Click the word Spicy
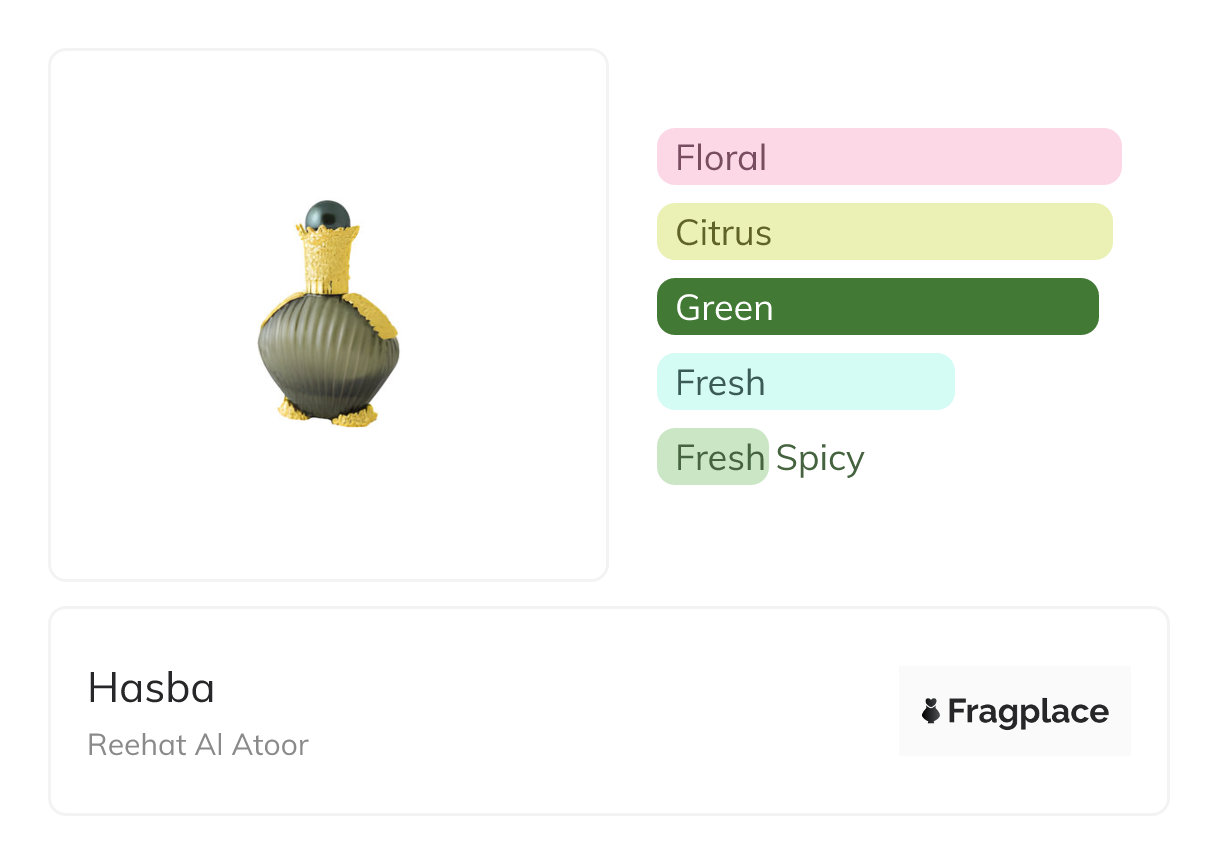Viewport: 1218px width, 864px height. point(820,458)
